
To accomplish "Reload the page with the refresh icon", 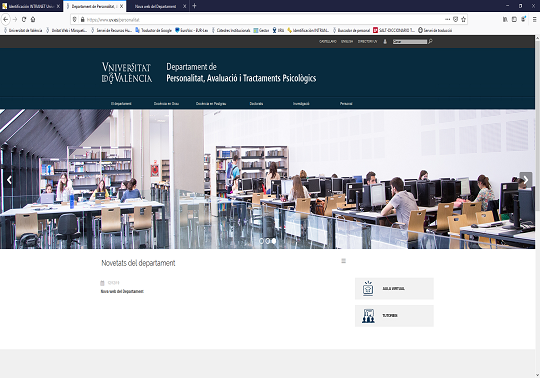I will tap(24, 20).
